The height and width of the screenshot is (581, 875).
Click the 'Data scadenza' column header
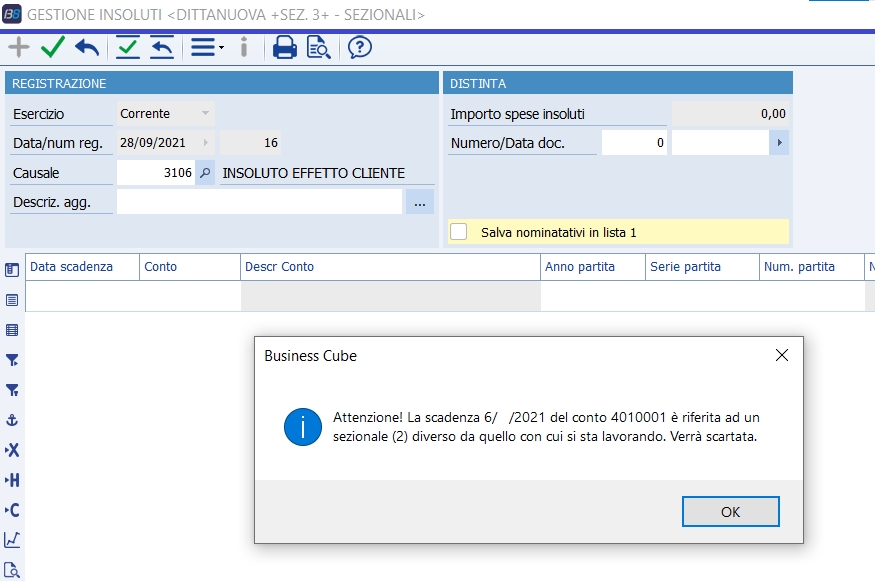point(83,267)
